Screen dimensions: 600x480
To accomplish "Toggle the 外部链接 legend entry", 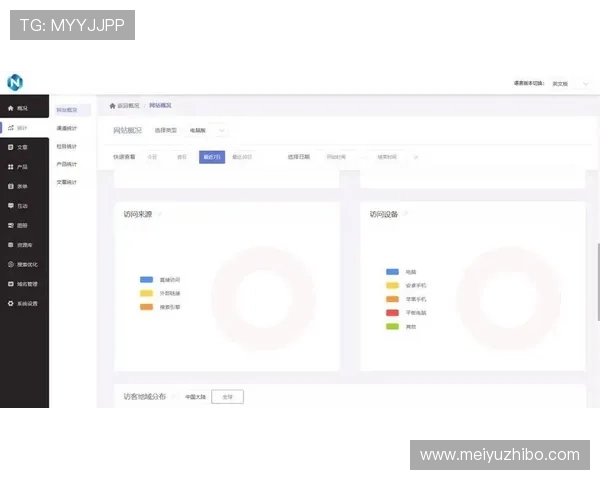I will (160, 294).
